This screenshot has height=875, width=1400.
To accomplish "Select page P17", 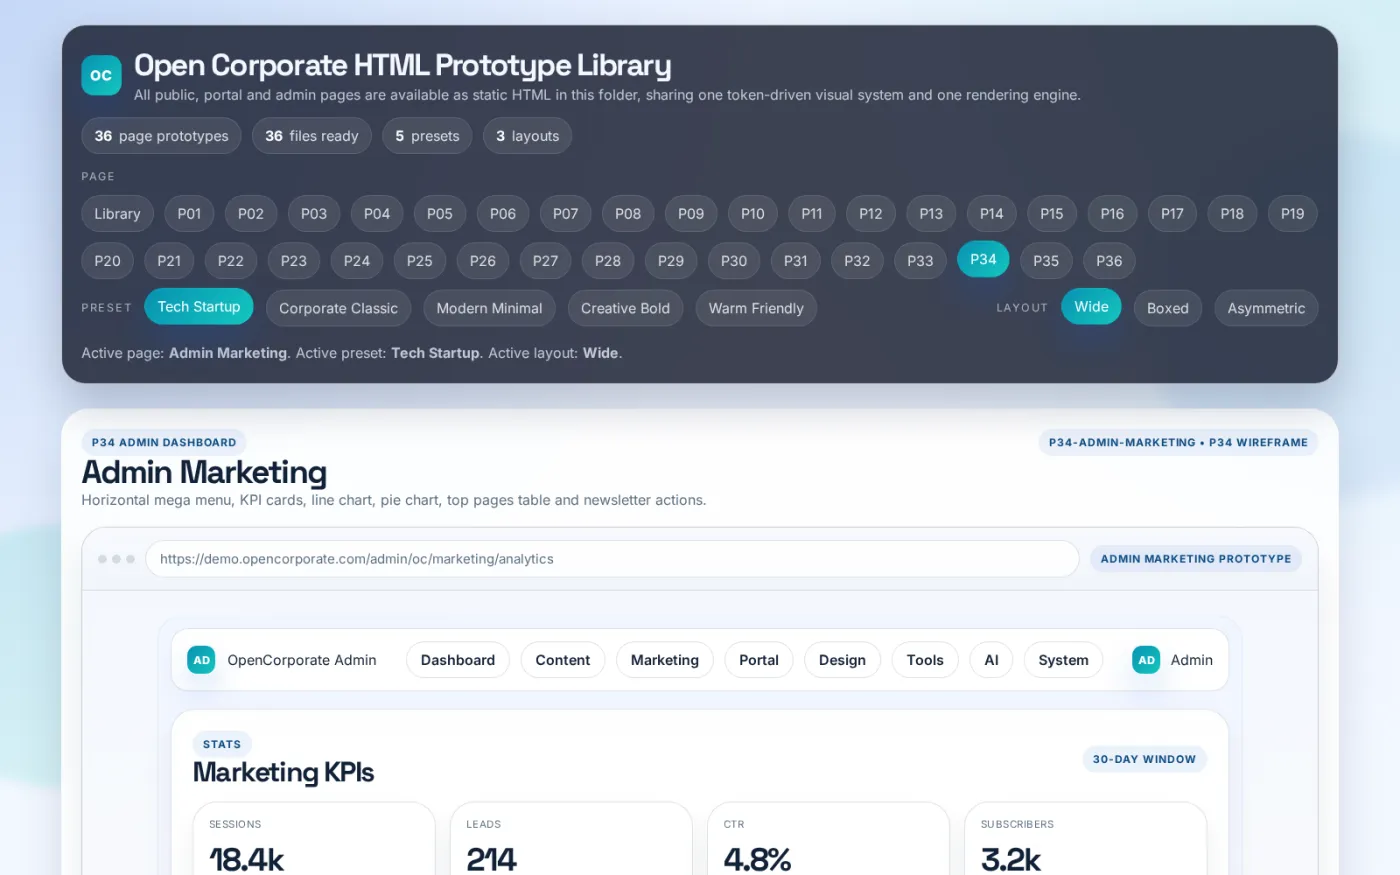I will (1172, 213).
